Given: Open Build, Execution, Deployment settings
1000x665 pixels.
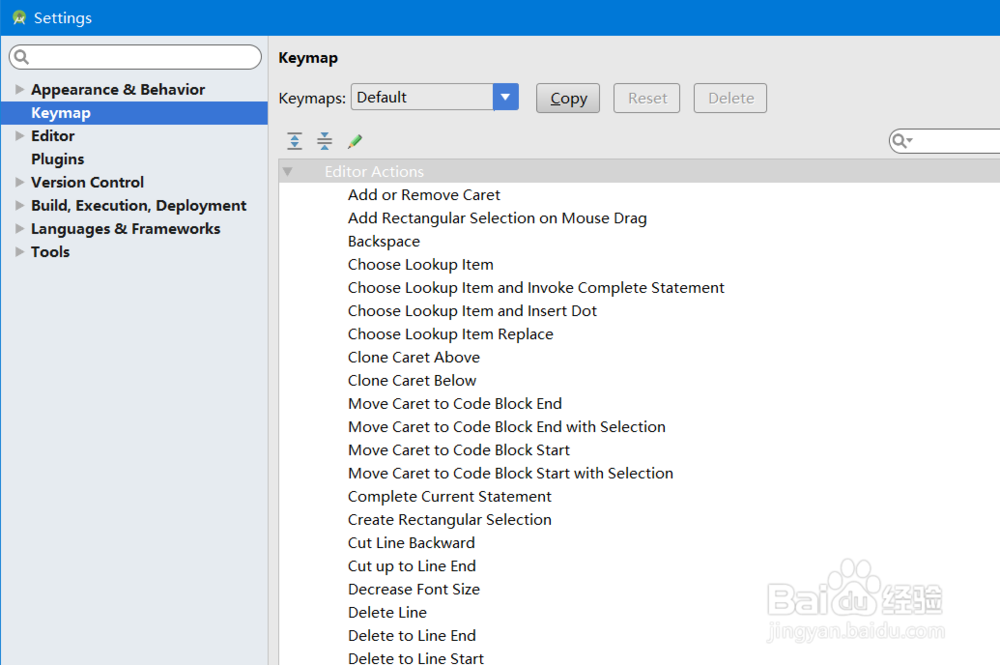Looking at the screenshot, I should pyautogui.click(x=138, y=205).
